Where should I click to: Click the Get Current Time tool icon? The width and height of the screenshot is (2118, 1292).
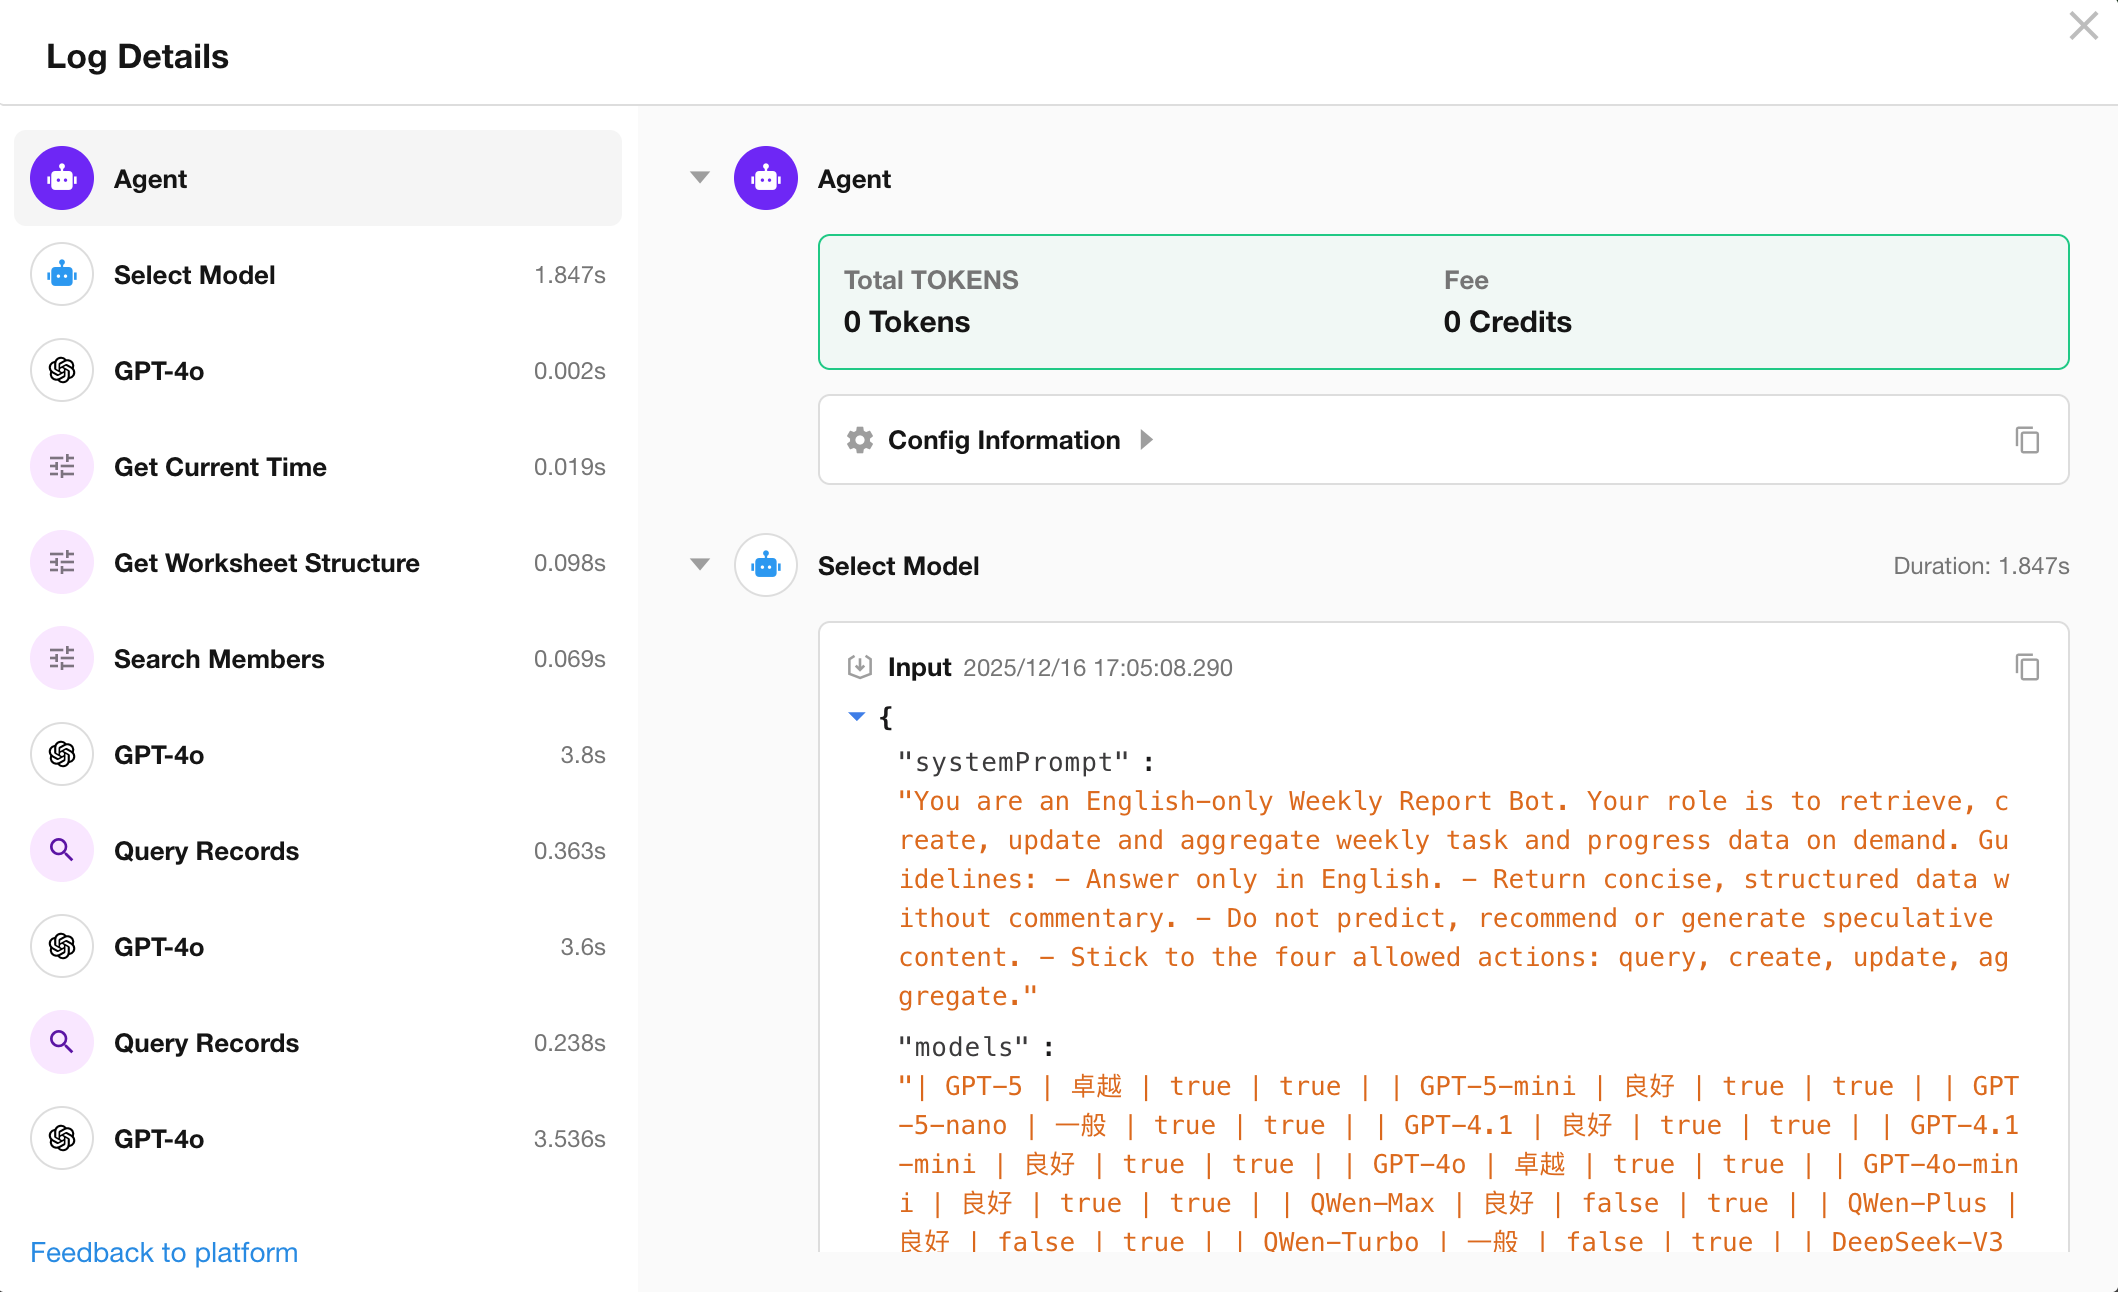(x=62, y=467)
